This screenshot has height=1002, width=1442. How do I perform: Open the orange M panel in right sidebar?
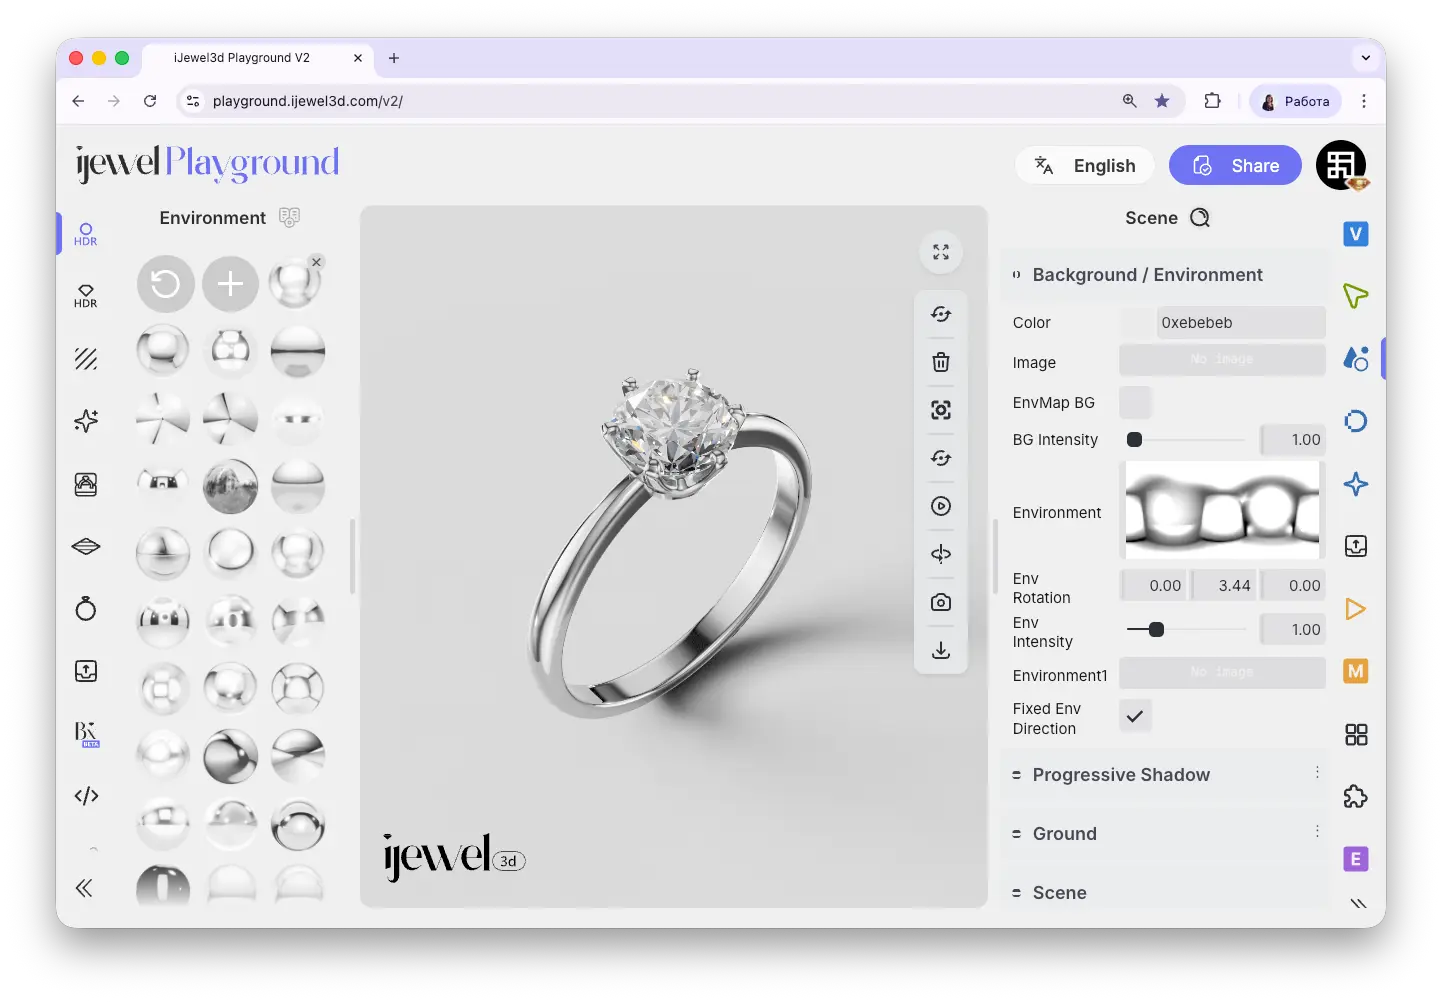point(1356,671)
